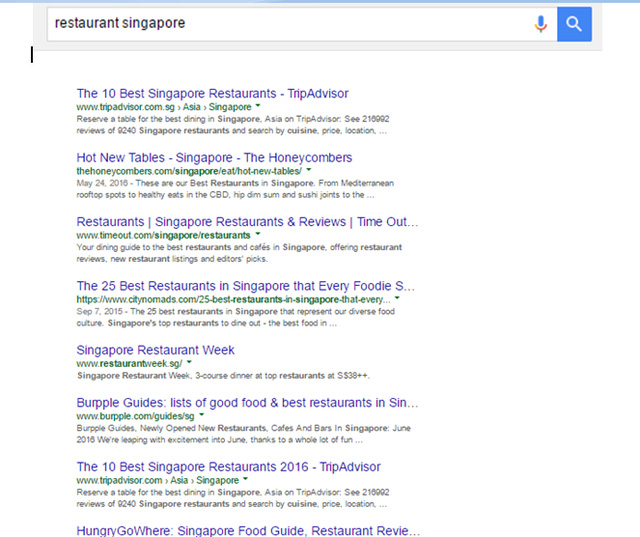Screen dimensions: 640x537
Task: Click the snippet starting 'Sep 7, 2015 - The 25 best'
Action: (236, 317)
